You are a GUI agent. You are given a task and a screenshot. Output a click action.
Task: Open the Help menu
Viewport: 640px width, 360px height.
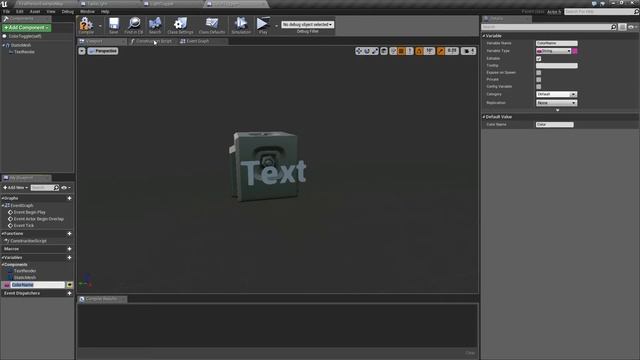click(105, 12)
